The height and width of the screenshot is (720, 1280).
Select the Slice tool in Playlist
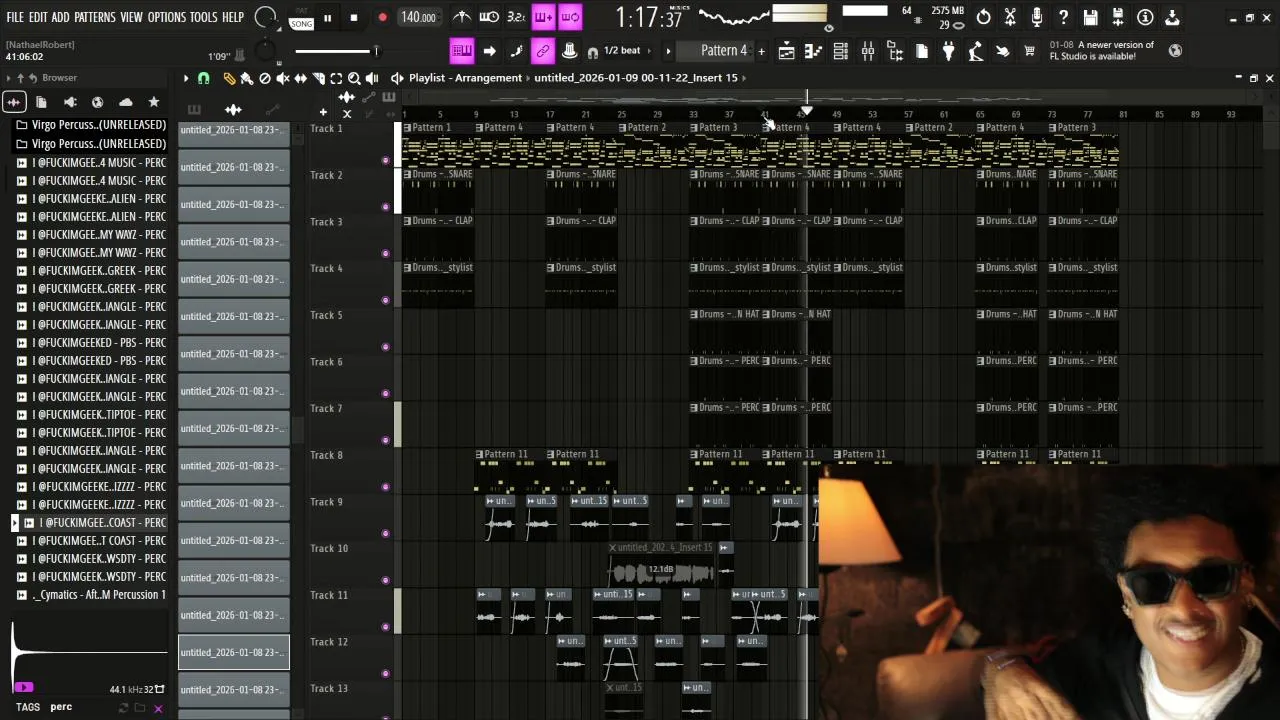[x=318, y=78]
